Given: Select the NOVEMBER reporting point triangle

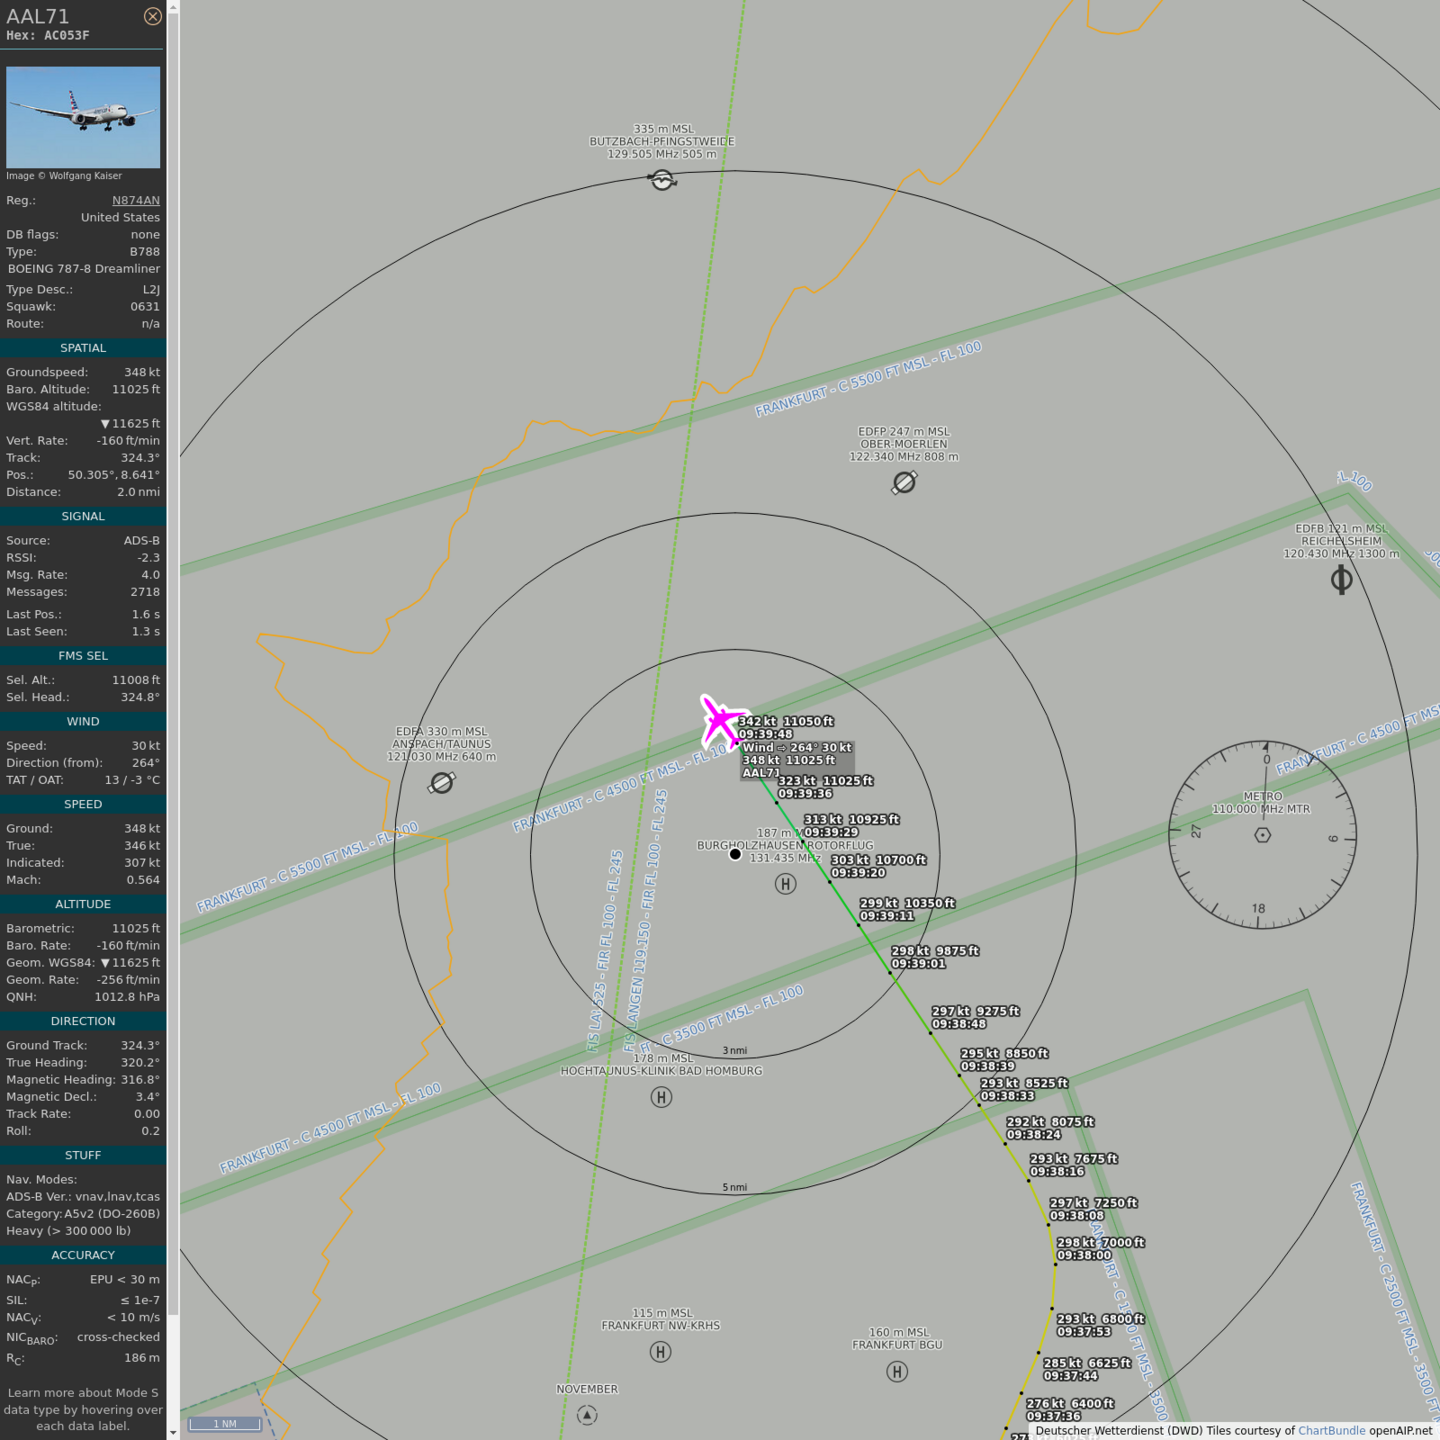Looking at the screenshot, I should tap(587, 1415).
